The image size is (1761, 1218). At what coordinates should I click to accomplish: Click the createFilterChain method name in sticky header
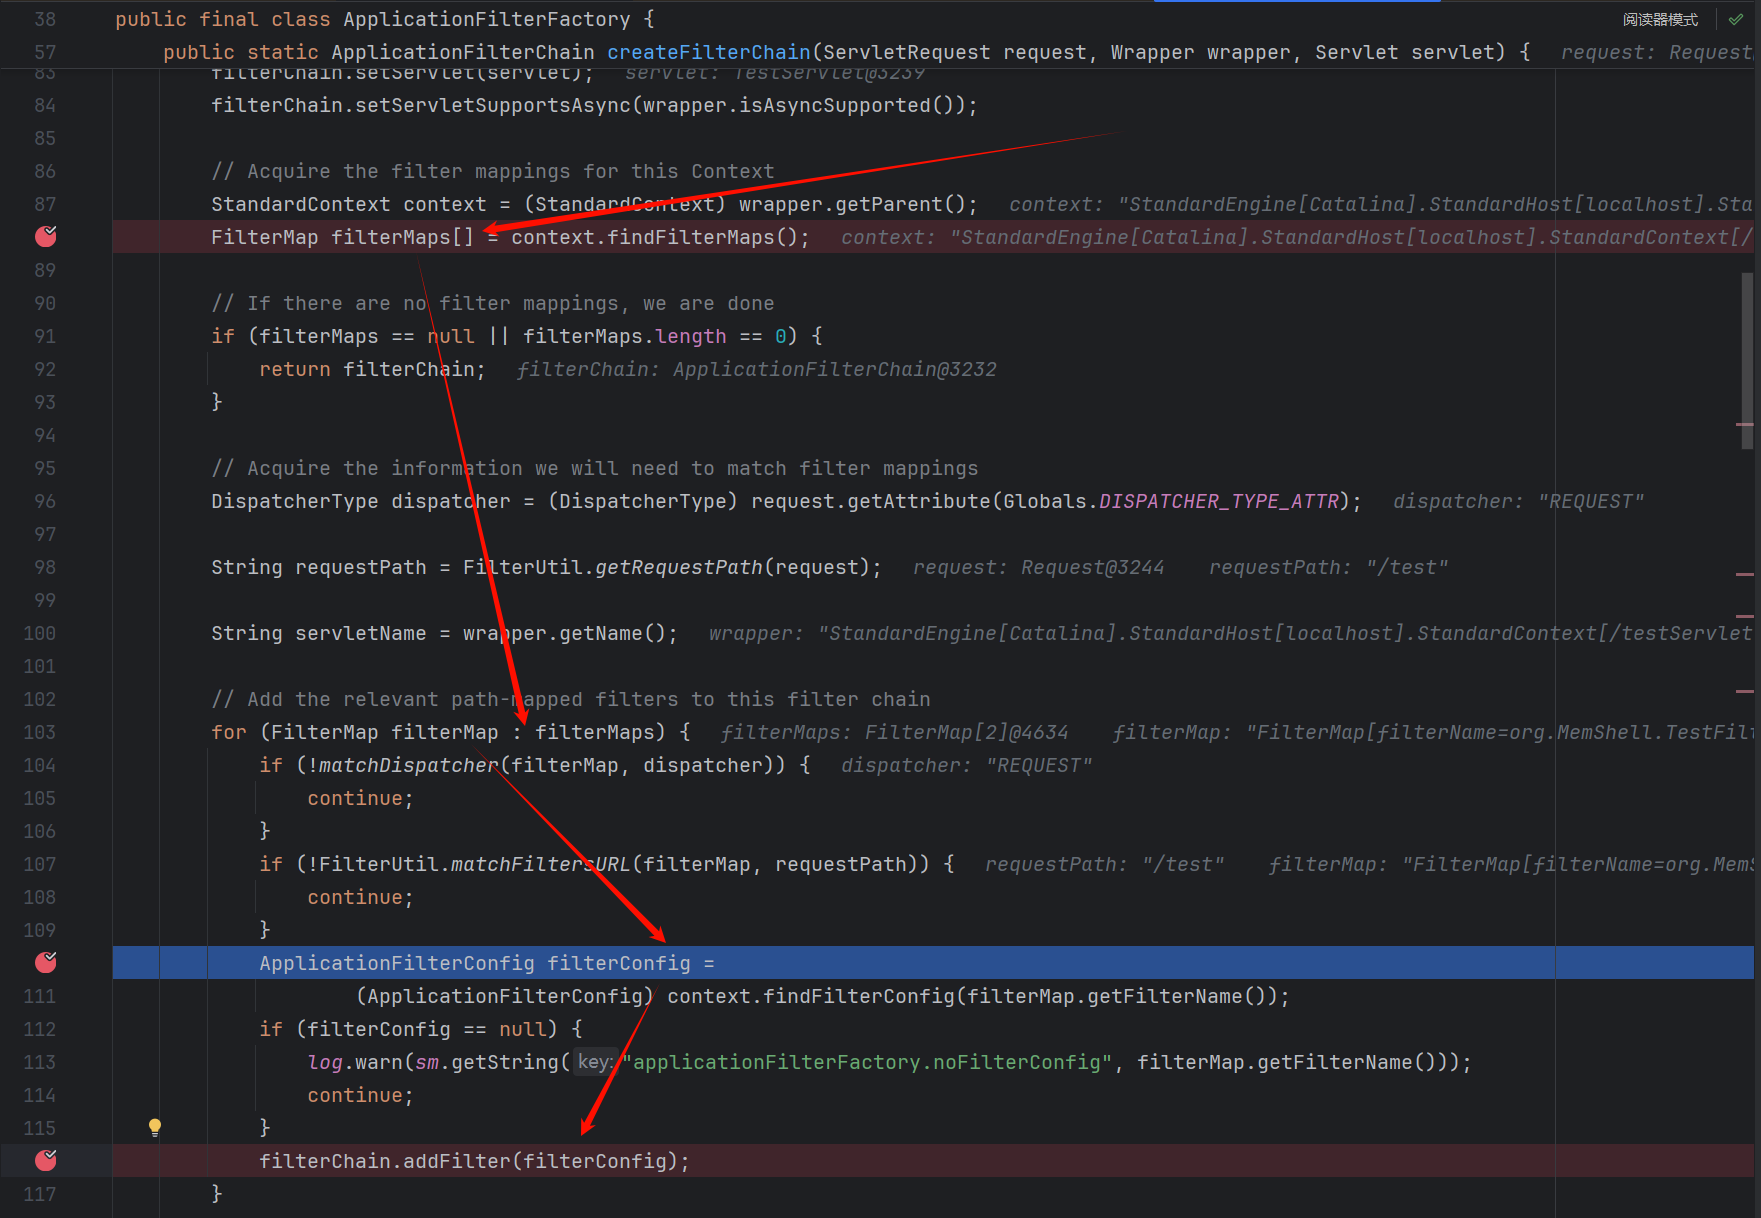(x=708, y=52)
